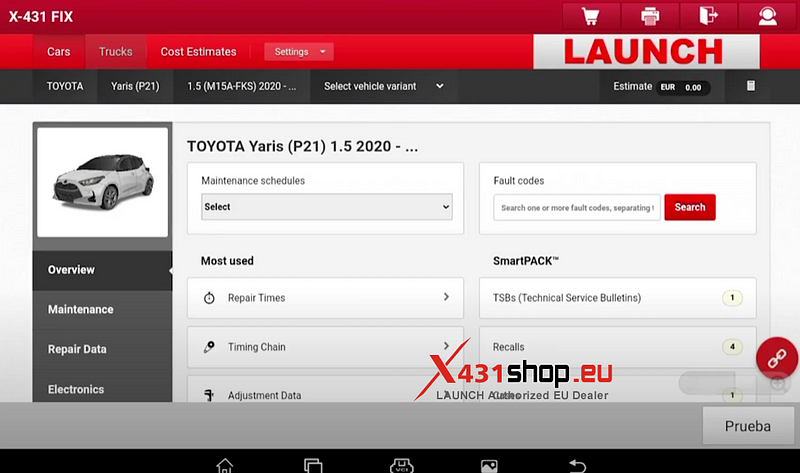Viewport: 800px width, 473px height.
Task: Open the Recalls entry
Action: [617, 347]
